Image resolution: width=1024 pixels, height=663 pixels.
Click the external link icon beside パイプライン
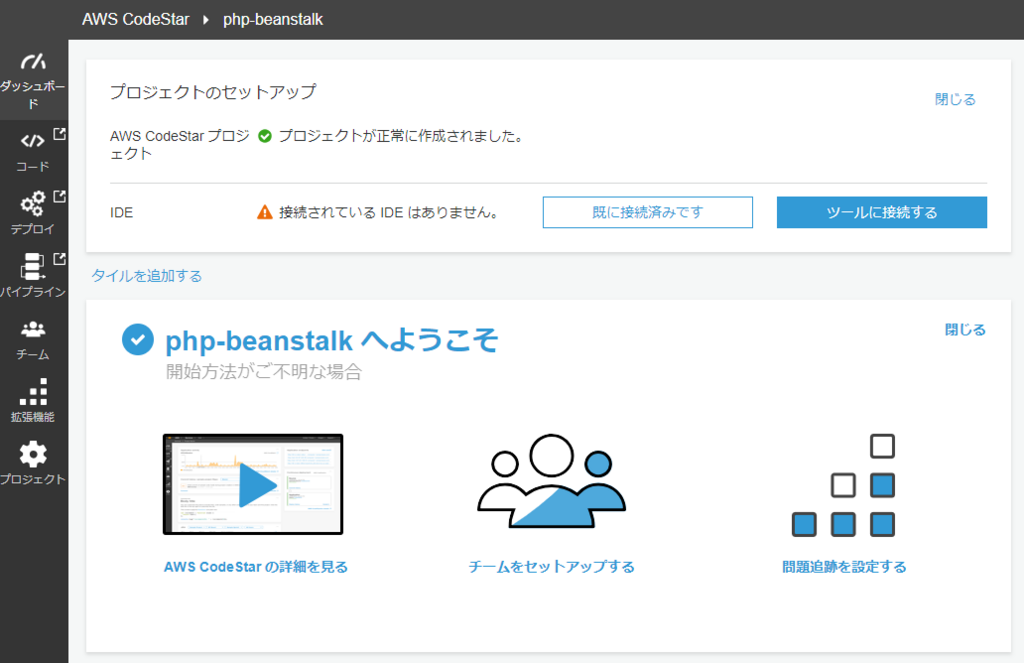pyautogui.click(x=59, y=259)
